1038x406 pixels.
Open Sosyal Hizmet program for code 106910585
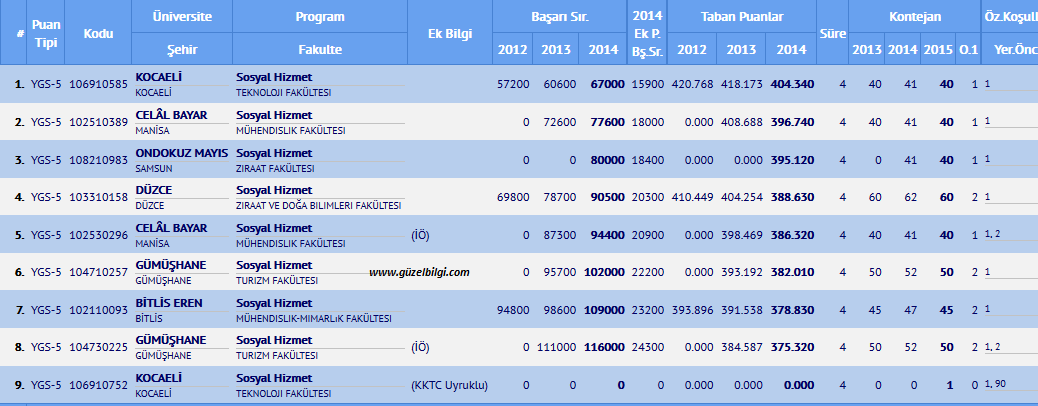click(x=274, y=77)
